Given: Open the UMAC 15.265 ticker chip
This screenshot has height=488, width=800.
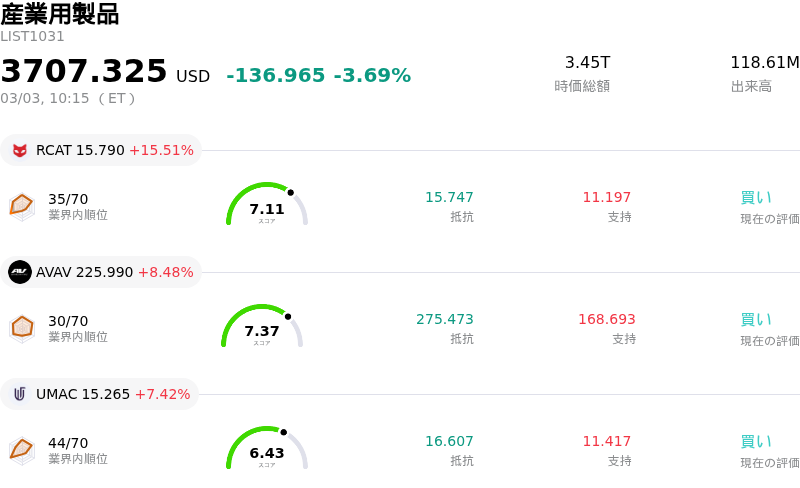Looking at the screenshot, I should coord(100,394).
